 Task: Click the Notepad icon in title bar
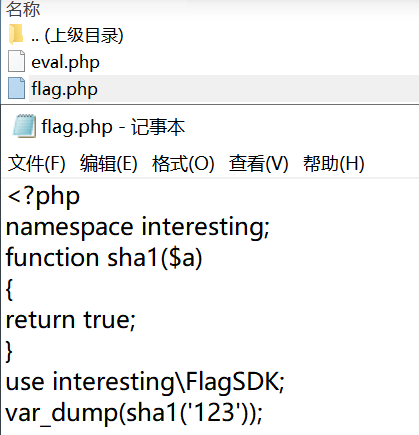[x=24, y=126]
